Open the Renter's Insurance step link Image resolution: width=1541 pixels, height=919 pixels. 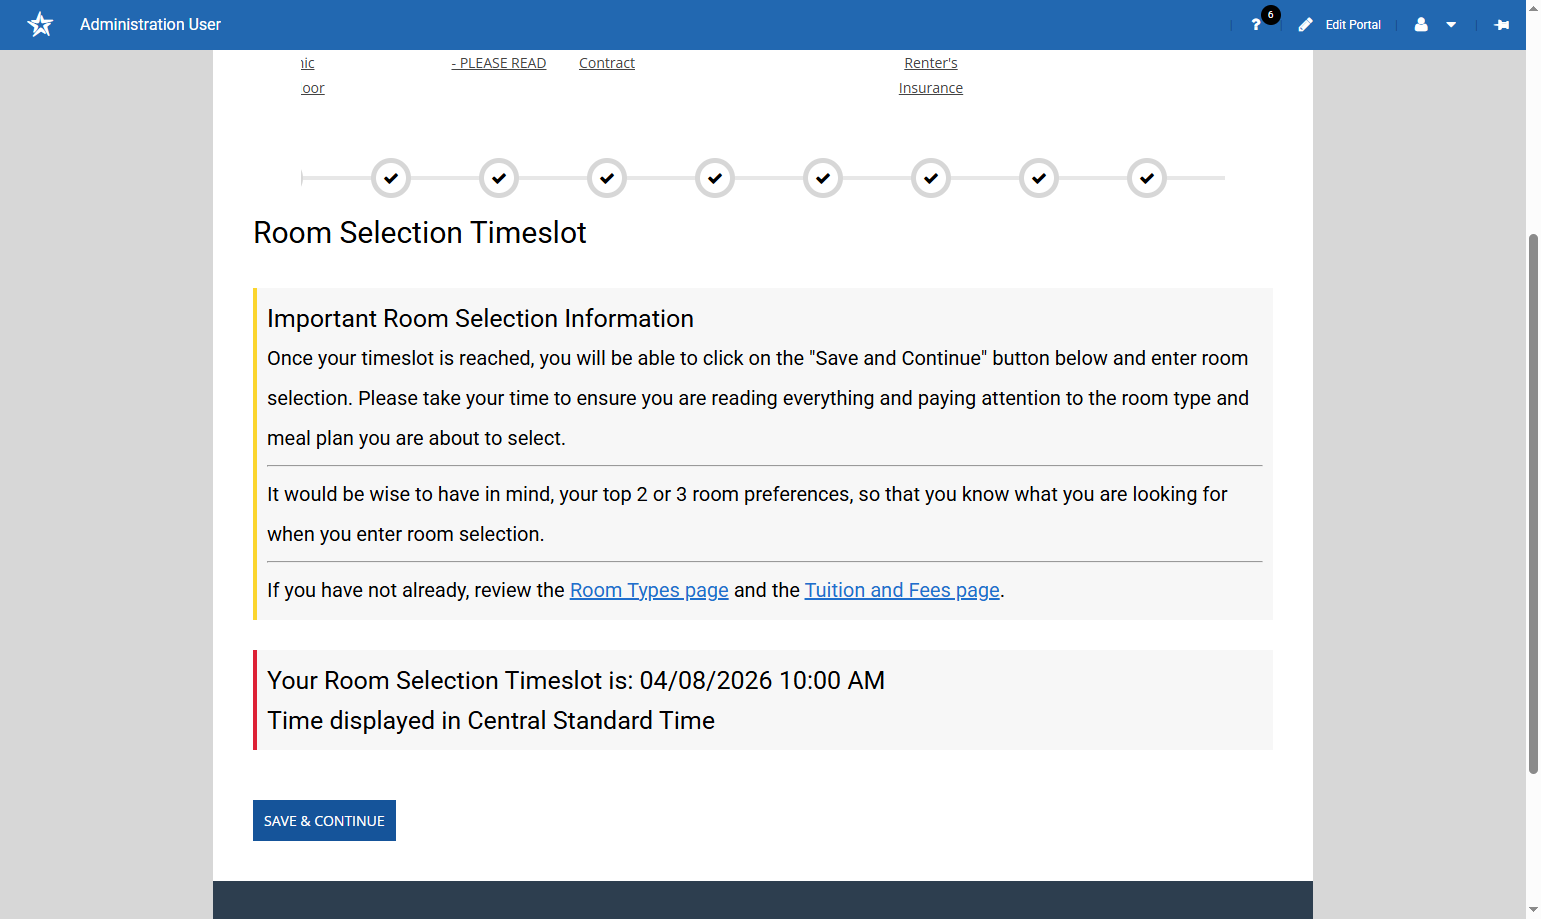931,75
